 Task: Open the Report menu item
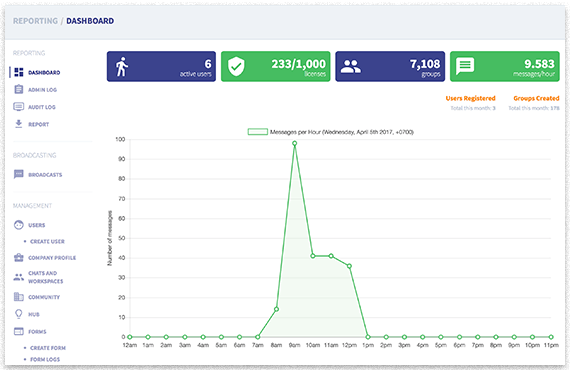tap(39, 124)
